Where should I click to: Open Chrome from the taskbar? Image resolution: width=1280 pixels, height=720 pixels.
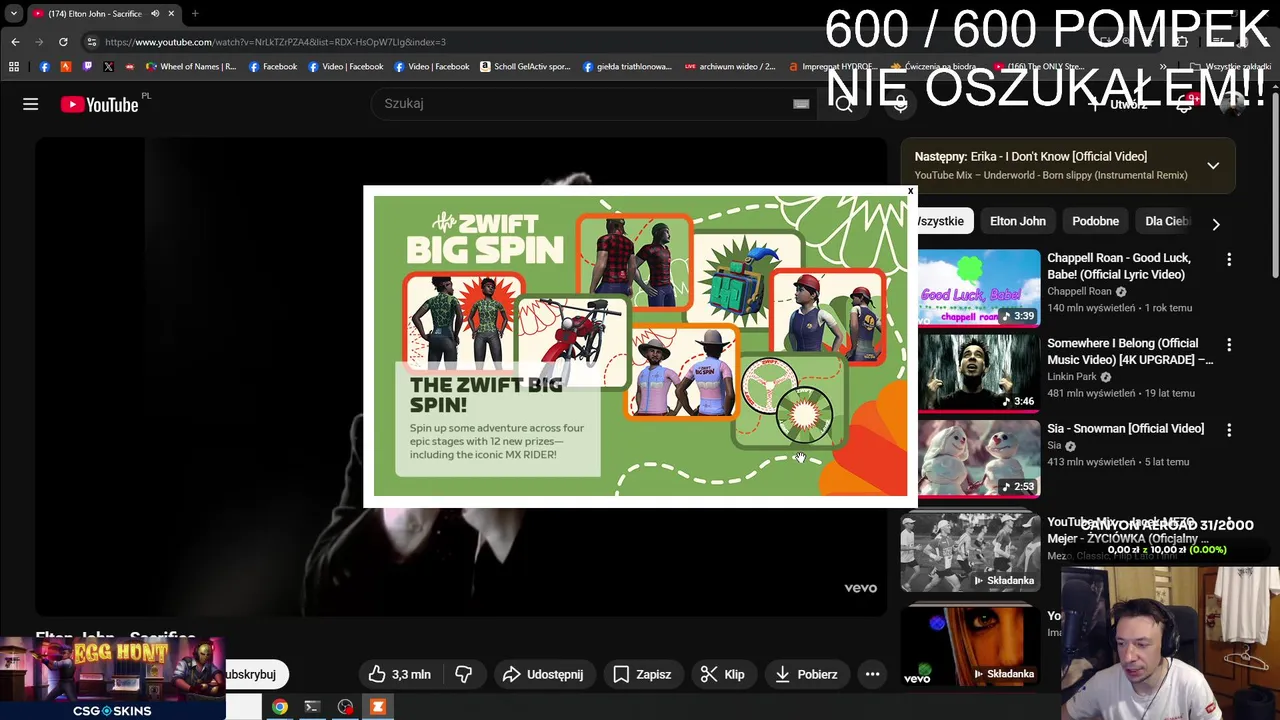pyautogui.click(x=280, y=707)
